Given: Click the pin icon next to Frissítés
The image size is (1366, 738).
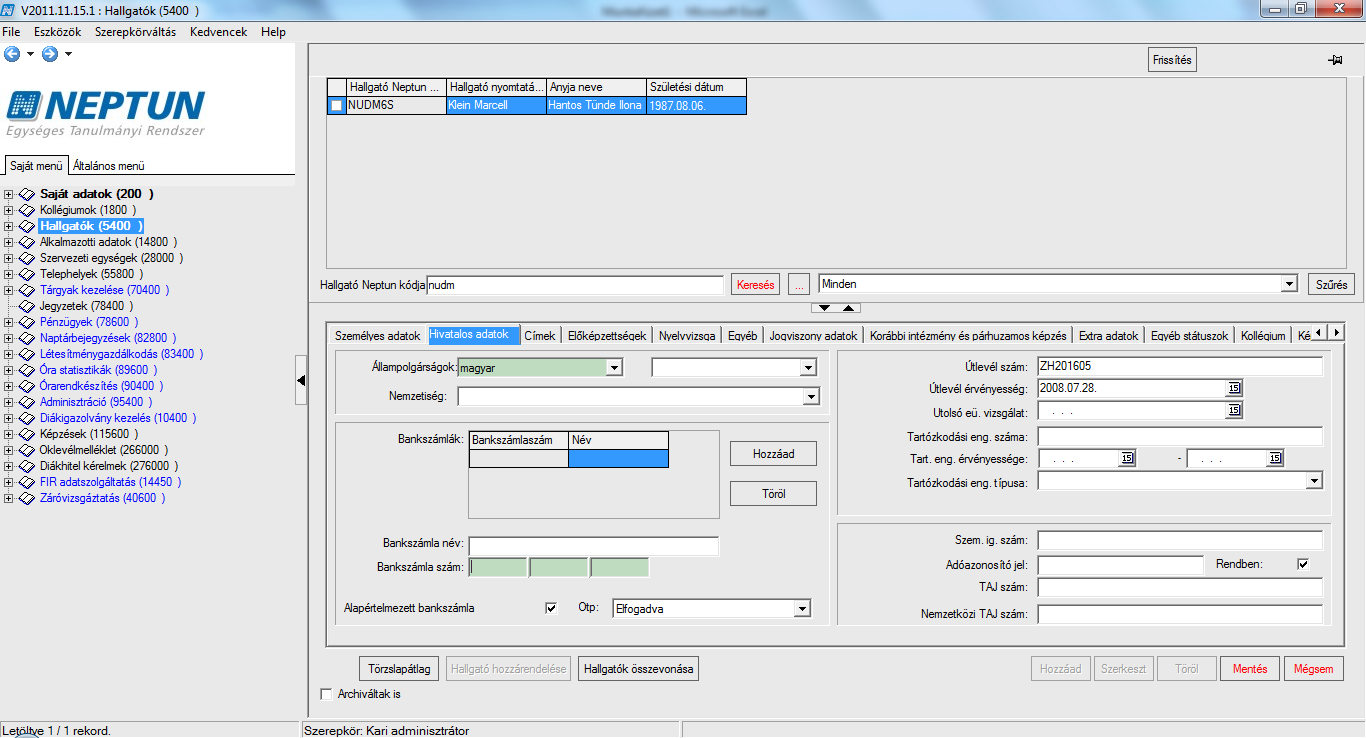Looking at the screenshot, I should point(1334,60).
